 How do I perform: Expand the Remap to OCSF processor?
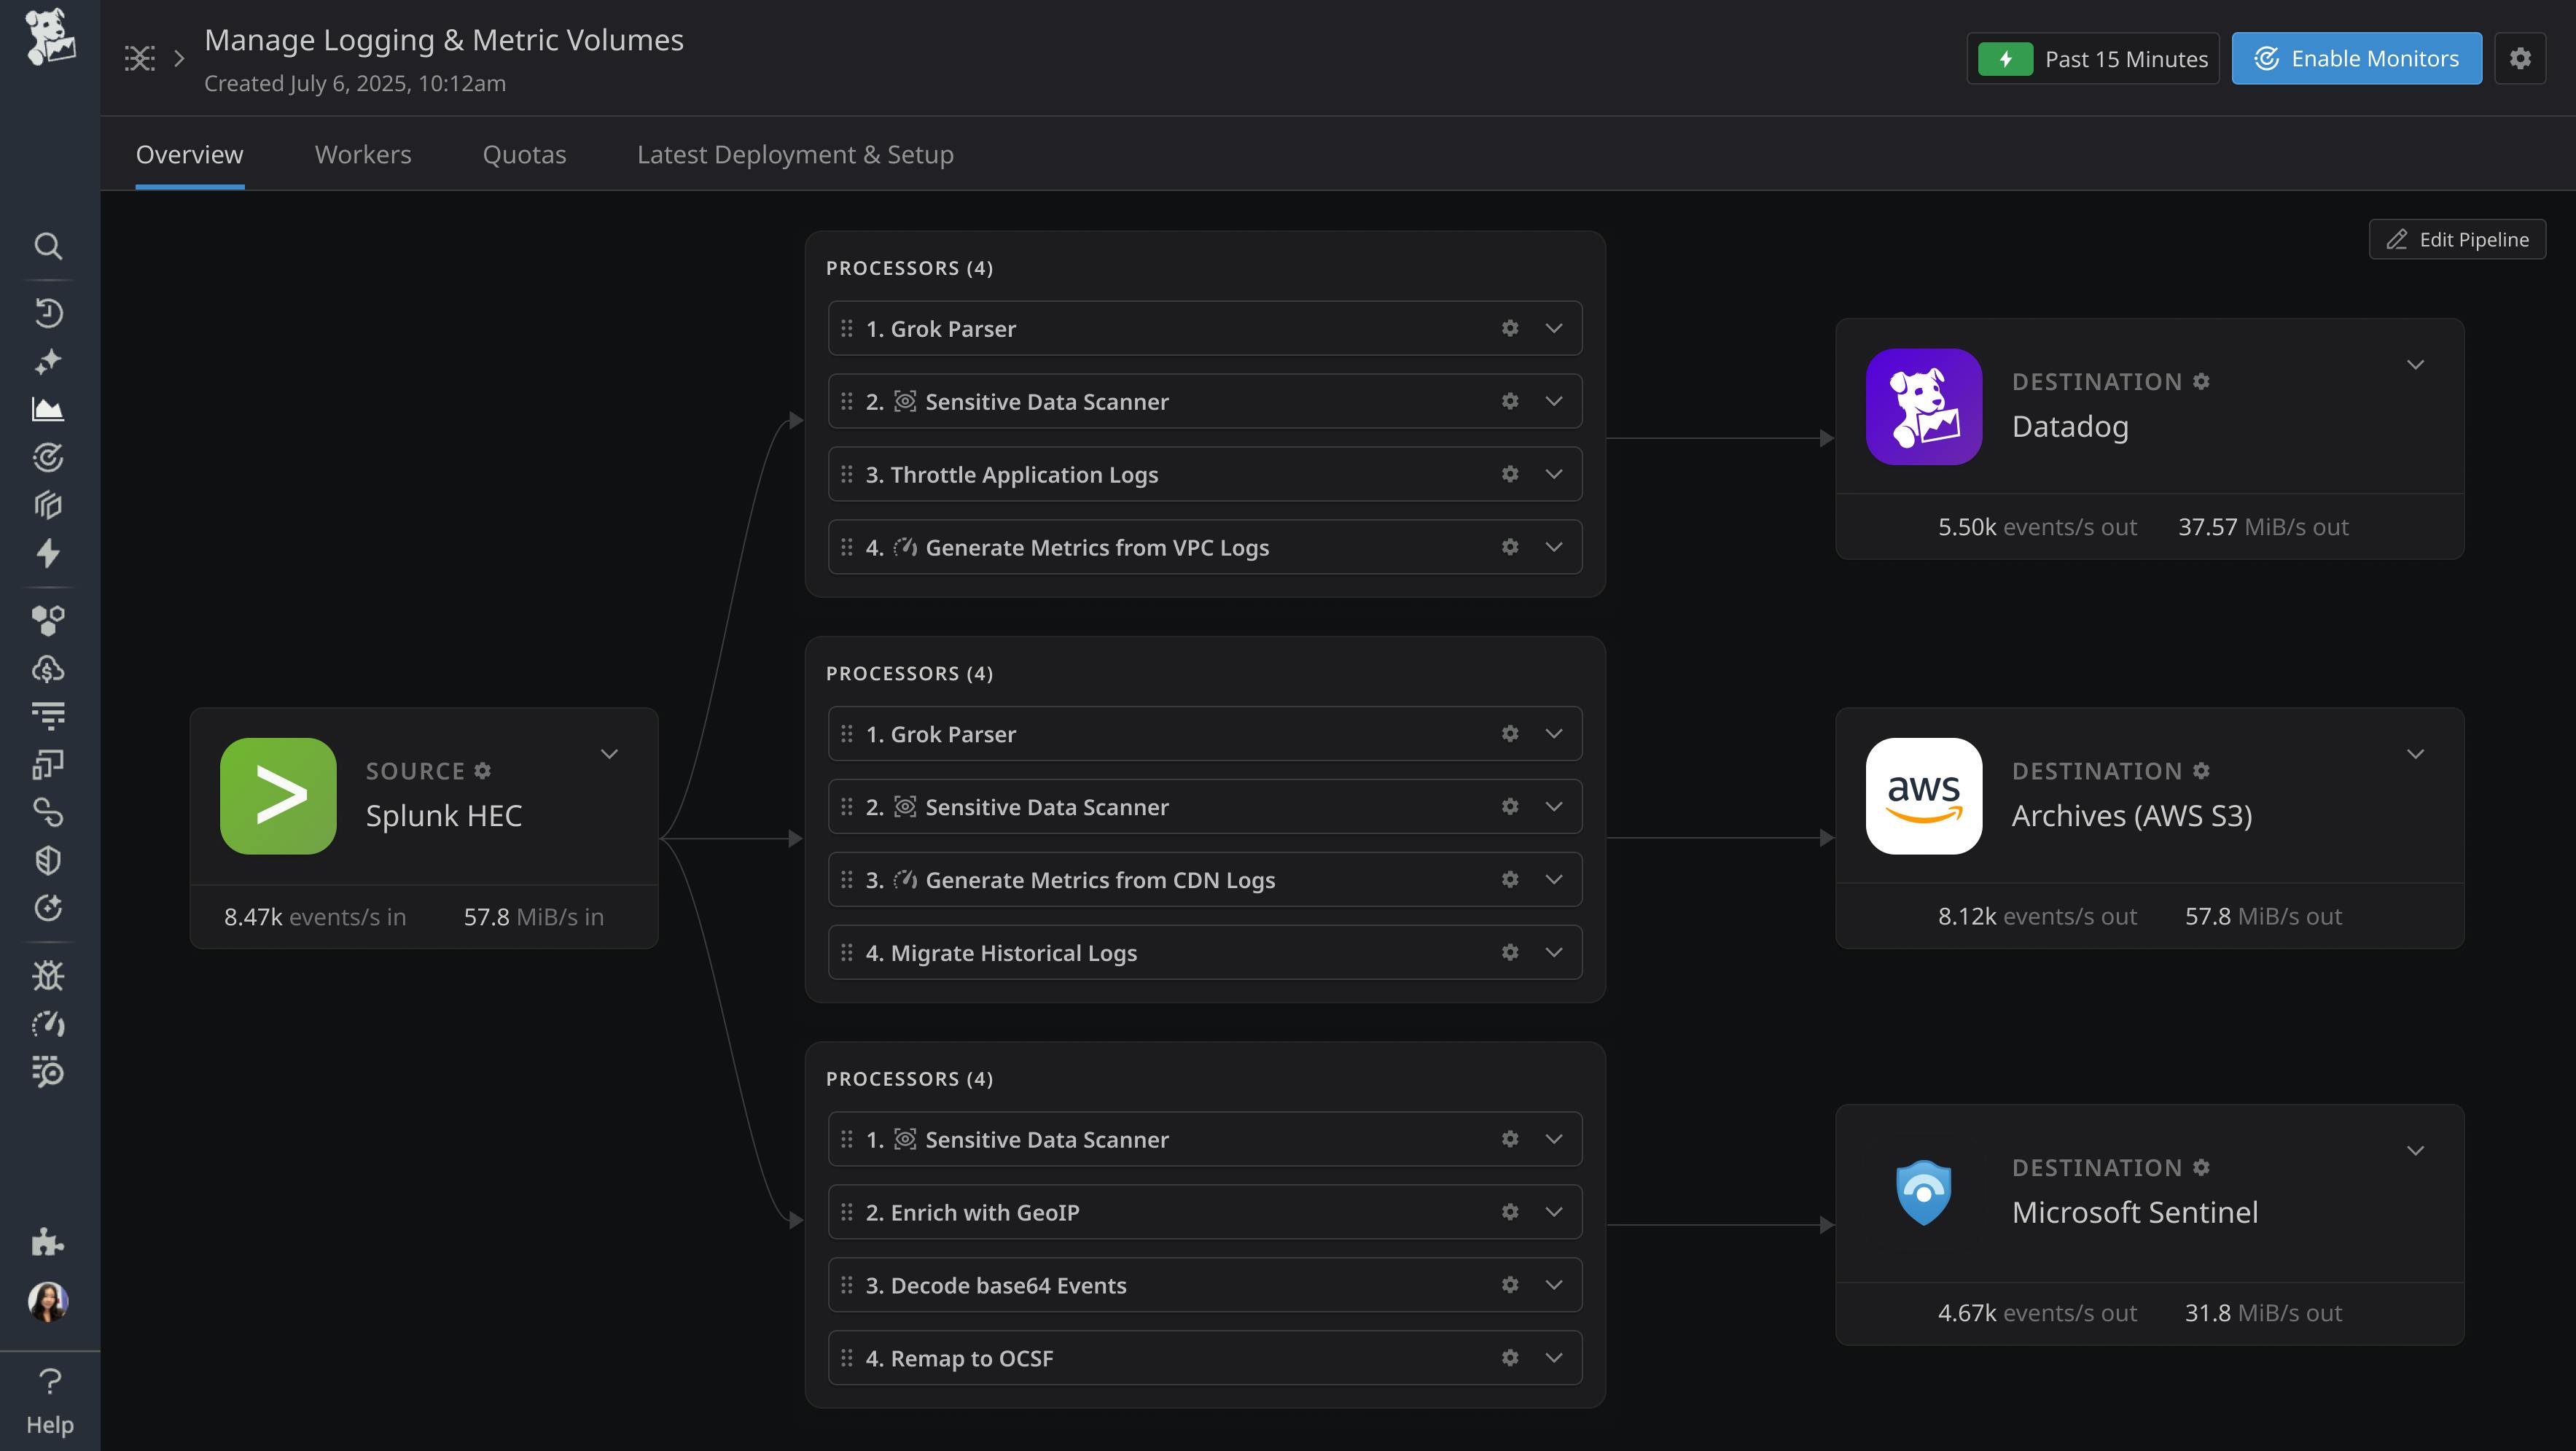click(1554, 1358)
